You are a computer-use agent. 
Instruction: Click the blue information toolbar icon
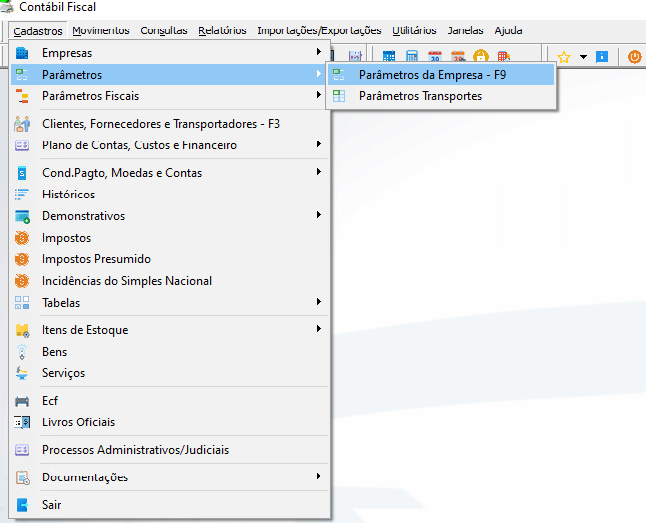coord(602,56)
